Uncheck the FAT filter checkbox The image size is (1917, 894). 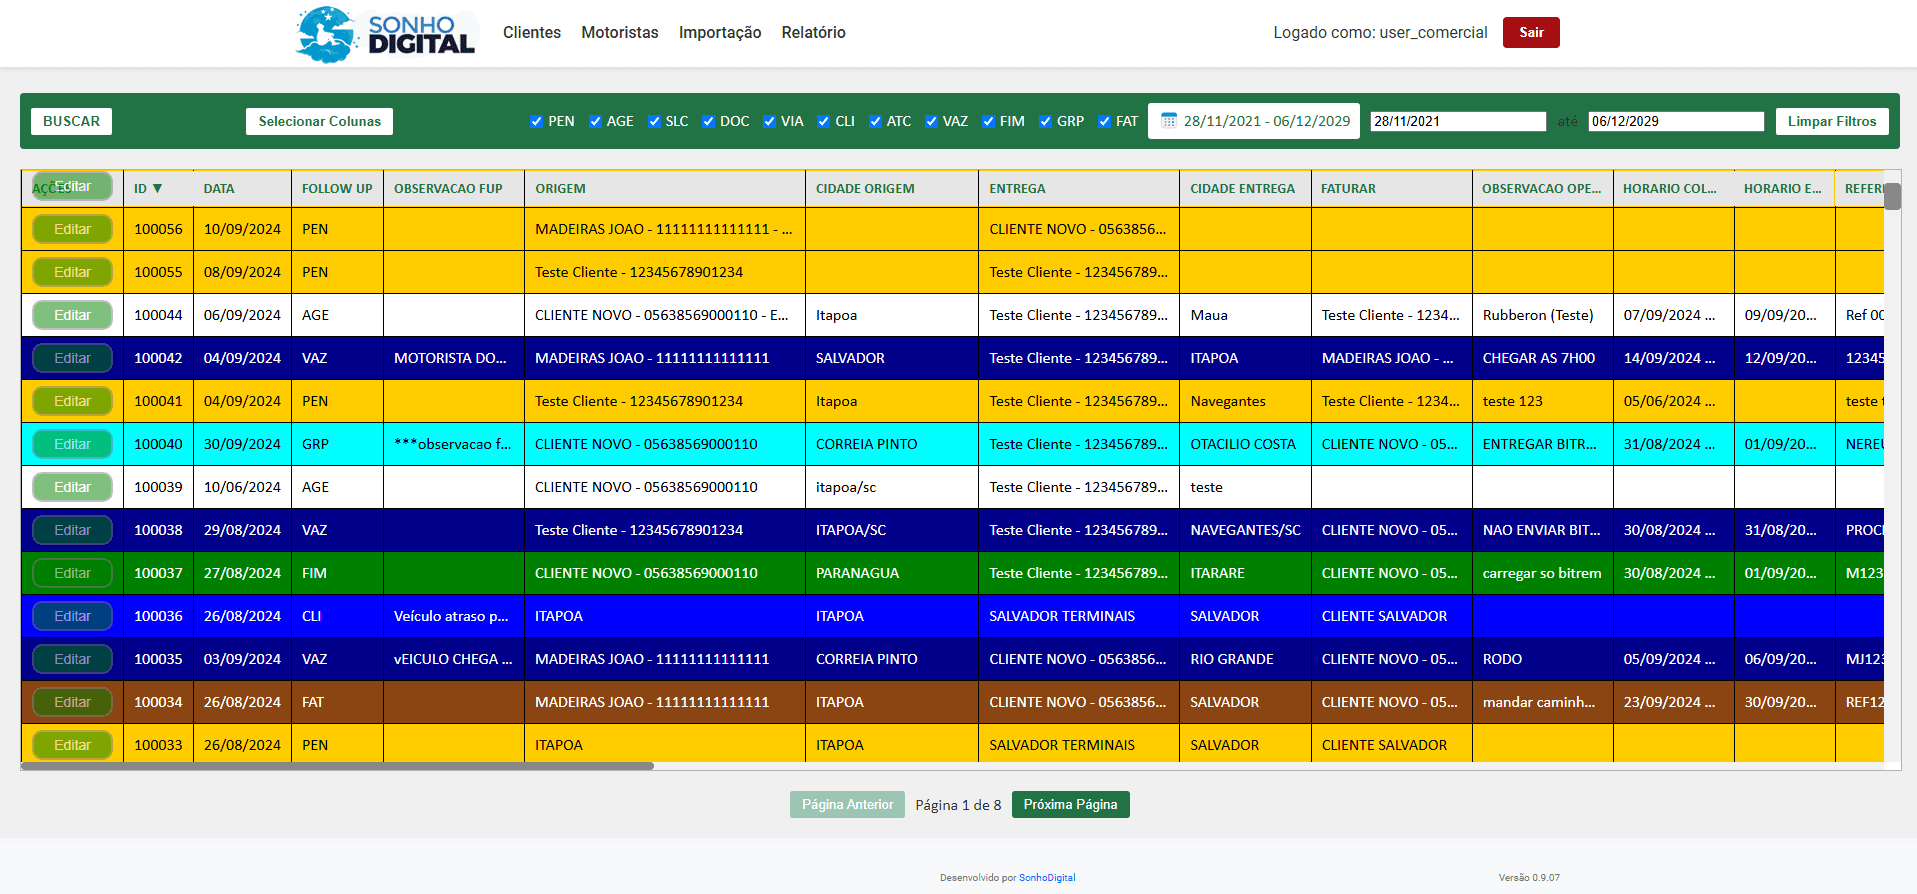(1104, 121)
